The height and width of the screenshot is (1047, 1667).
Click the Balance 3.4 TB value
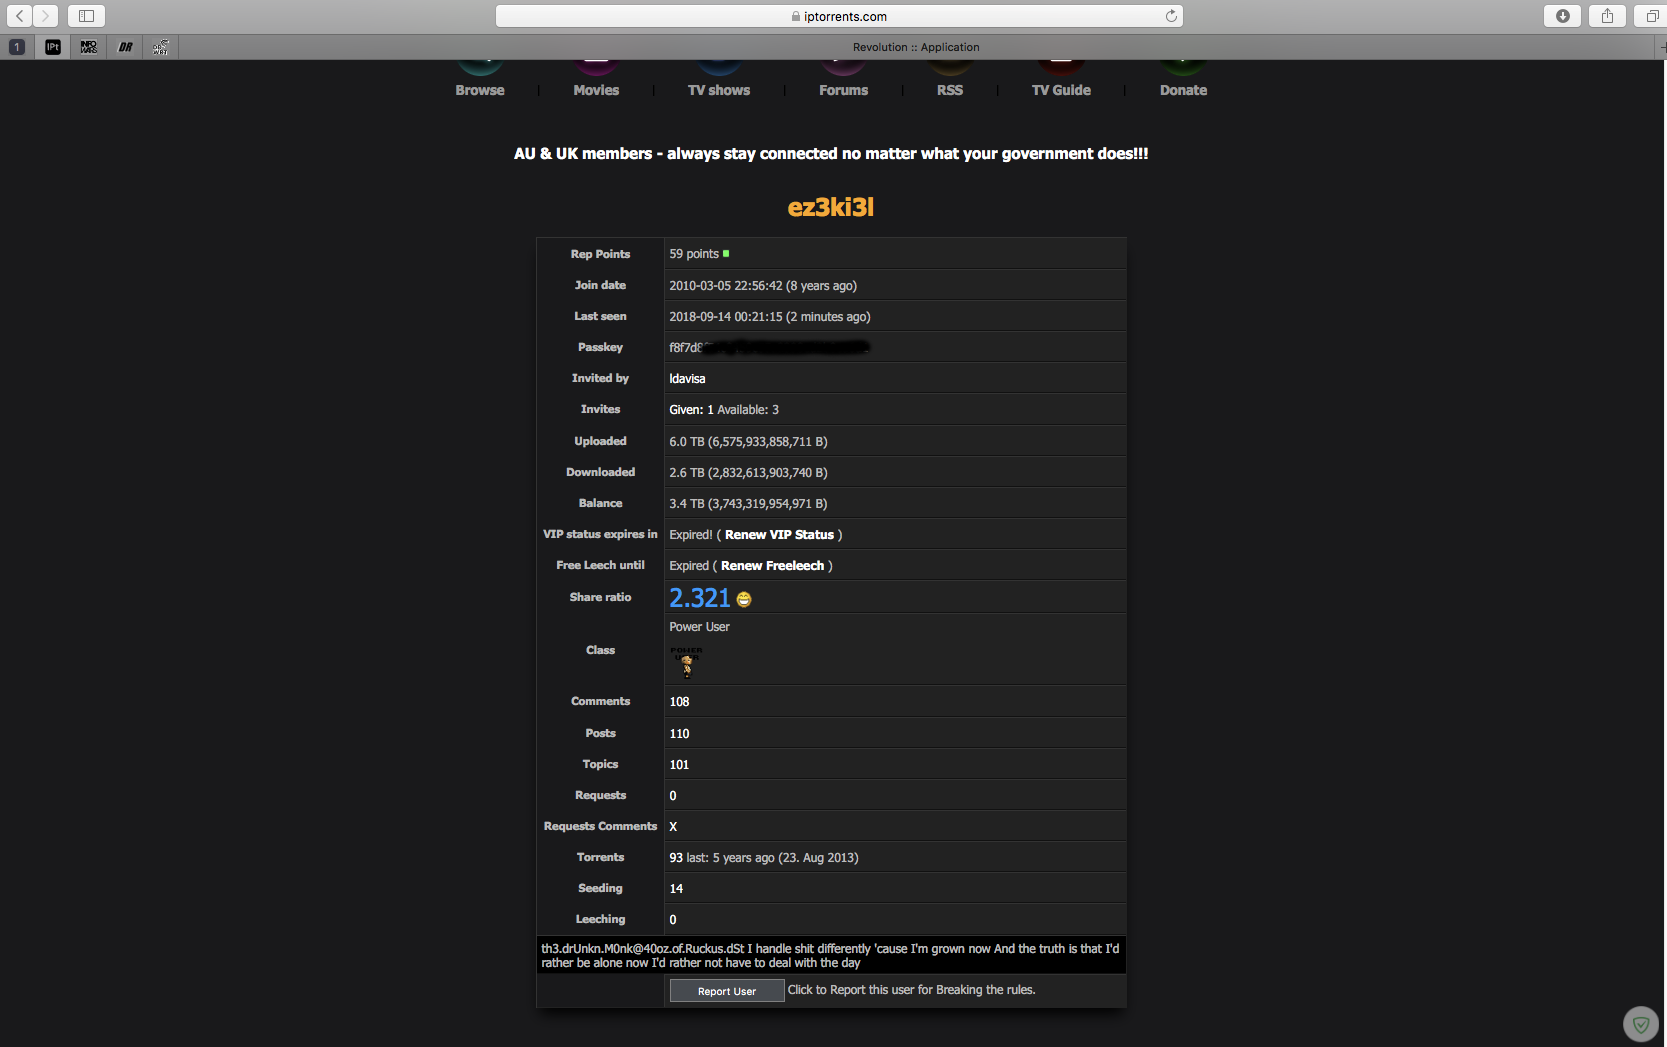[x=748, y=504]
